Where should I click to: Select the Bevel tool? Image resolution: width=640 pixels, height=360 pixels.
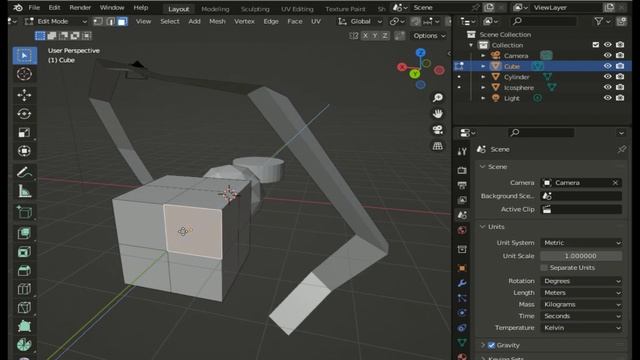tap(24, 271)
